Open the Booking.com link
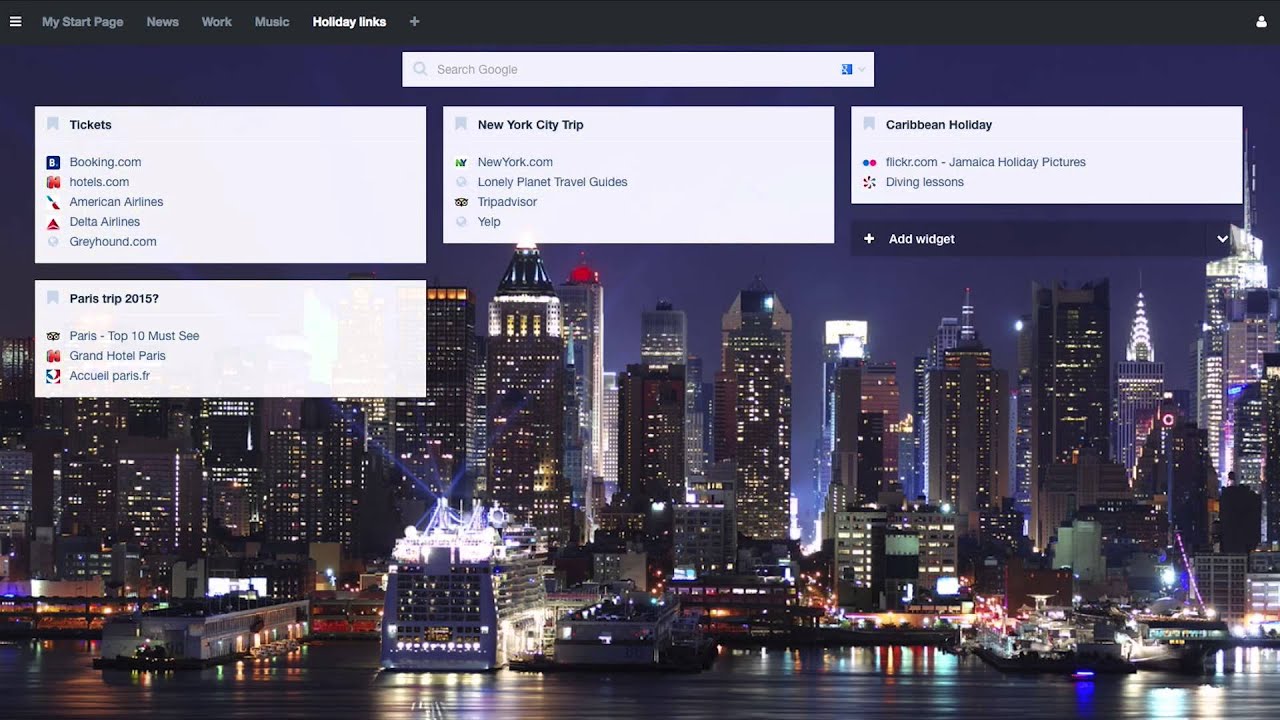The width and height of the screenshot is (1280, 720). [x=105, y=162]
